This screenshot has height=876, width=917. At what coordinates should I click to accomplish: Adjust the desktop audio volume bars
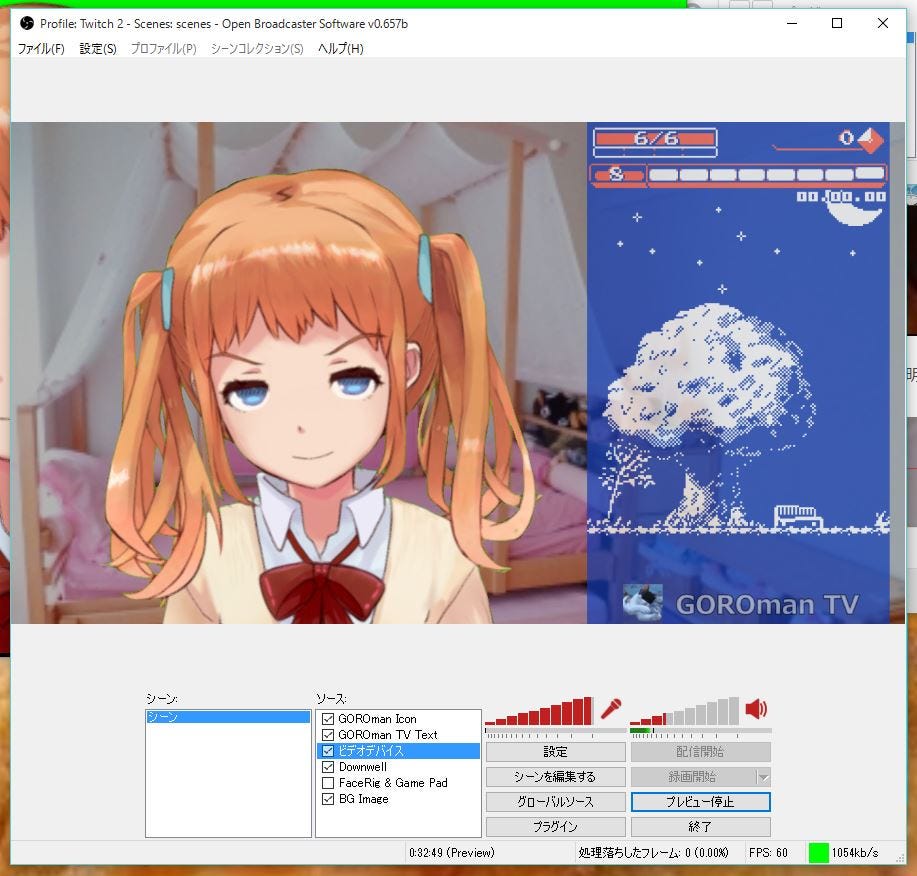point(684,711)
